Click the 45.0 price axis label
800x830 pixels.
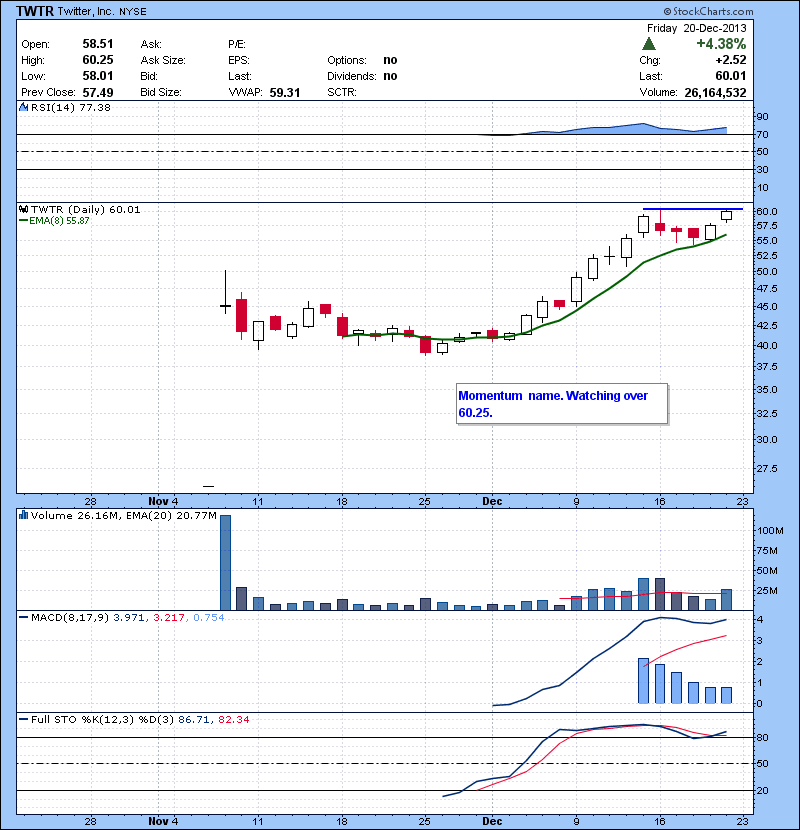(767, 306)
